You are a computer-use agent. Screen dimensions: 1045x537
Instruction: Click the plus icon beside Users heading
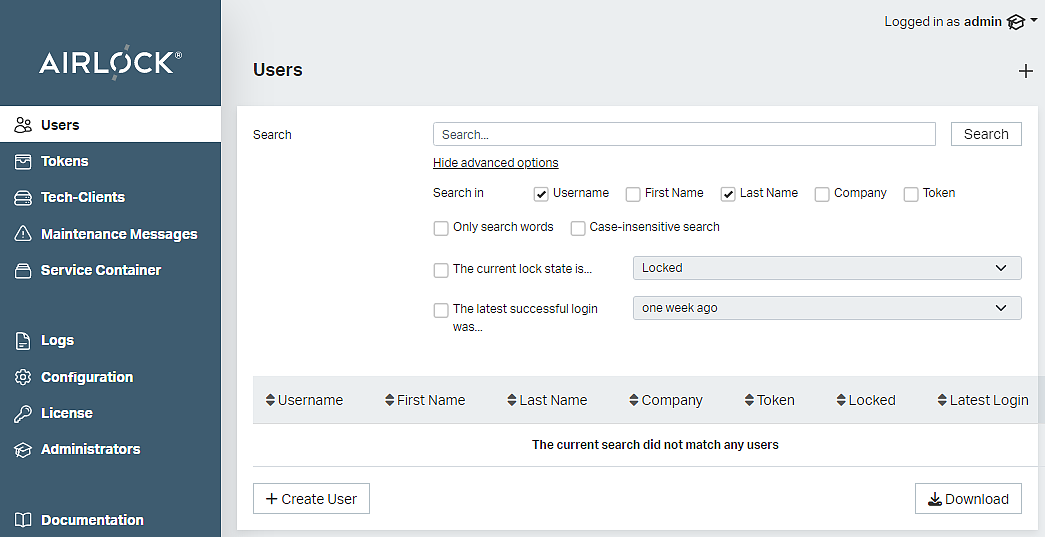coord(1025,71)
